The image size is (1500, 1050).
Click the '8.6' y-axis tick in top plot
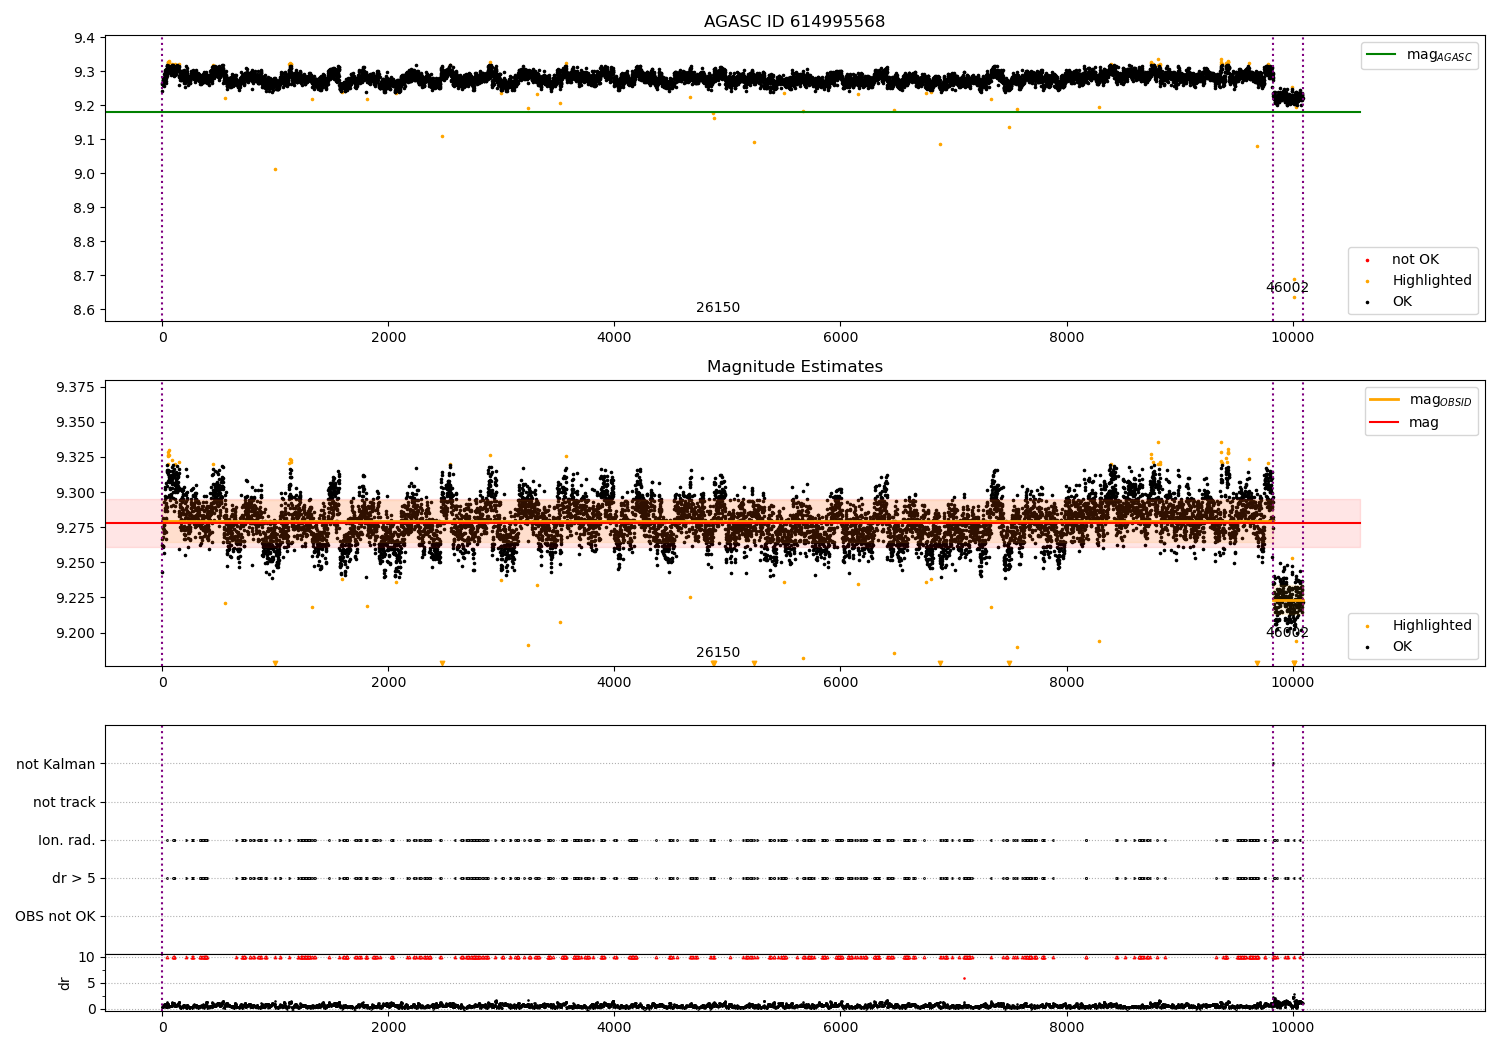pyautogui.click(x=85, y=310)
